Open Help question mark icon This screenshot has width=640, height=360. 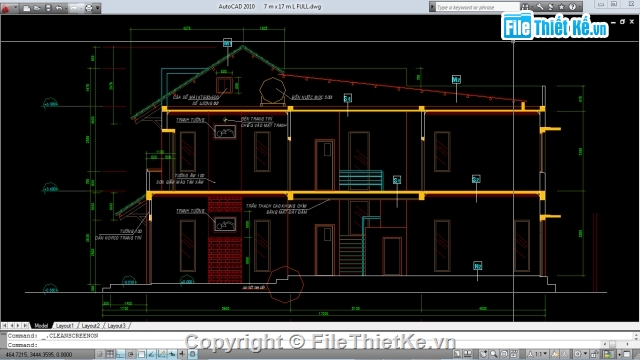click(572, 7)
